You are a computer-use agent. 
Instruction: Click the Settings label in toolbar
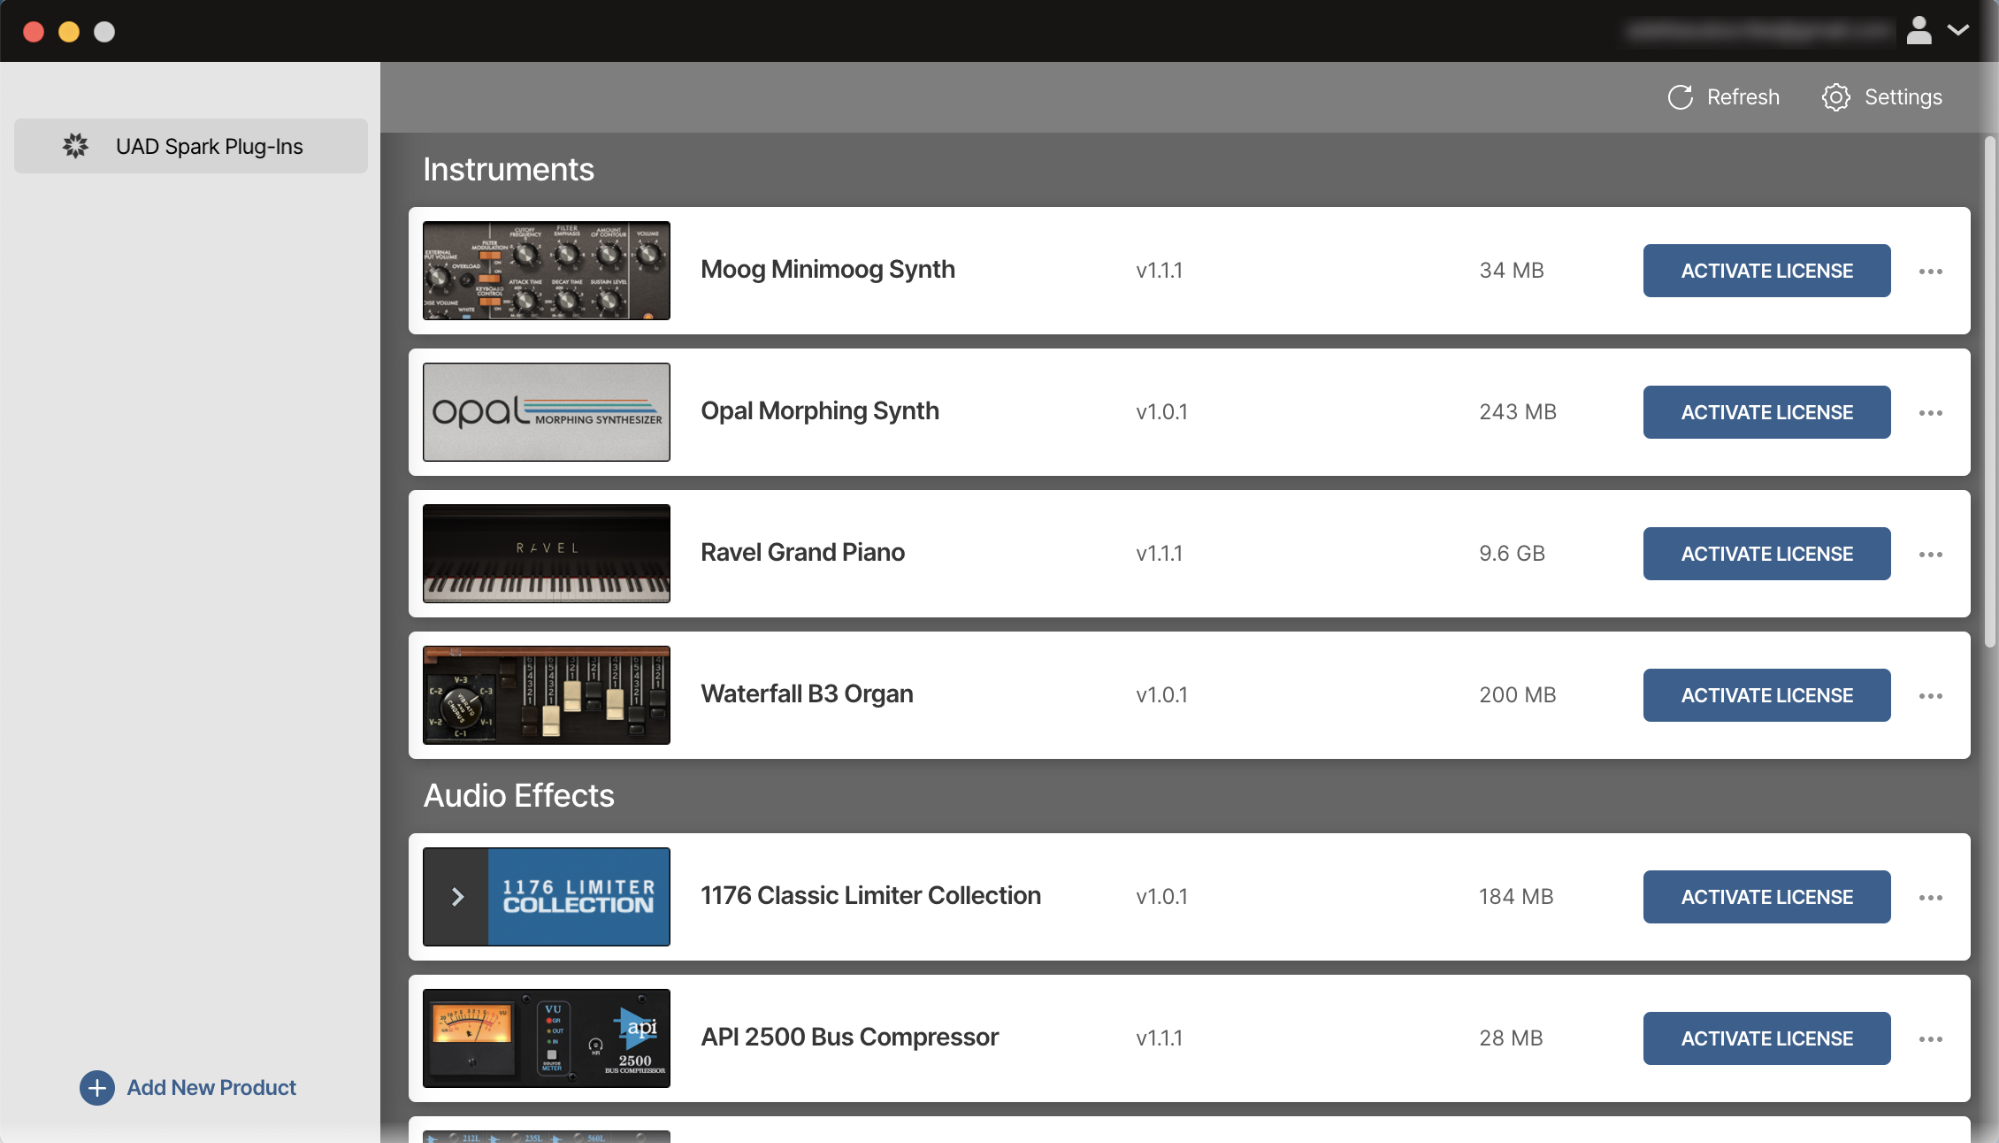1903,97
